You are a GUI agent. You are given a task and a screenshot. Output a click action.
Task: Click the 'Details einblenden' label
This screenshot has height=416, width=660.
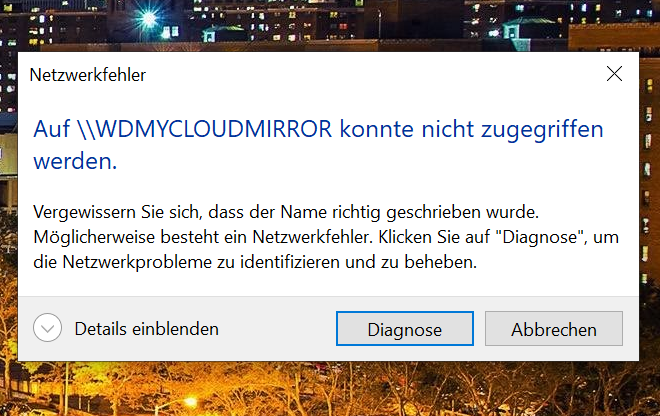click(146, 329)
